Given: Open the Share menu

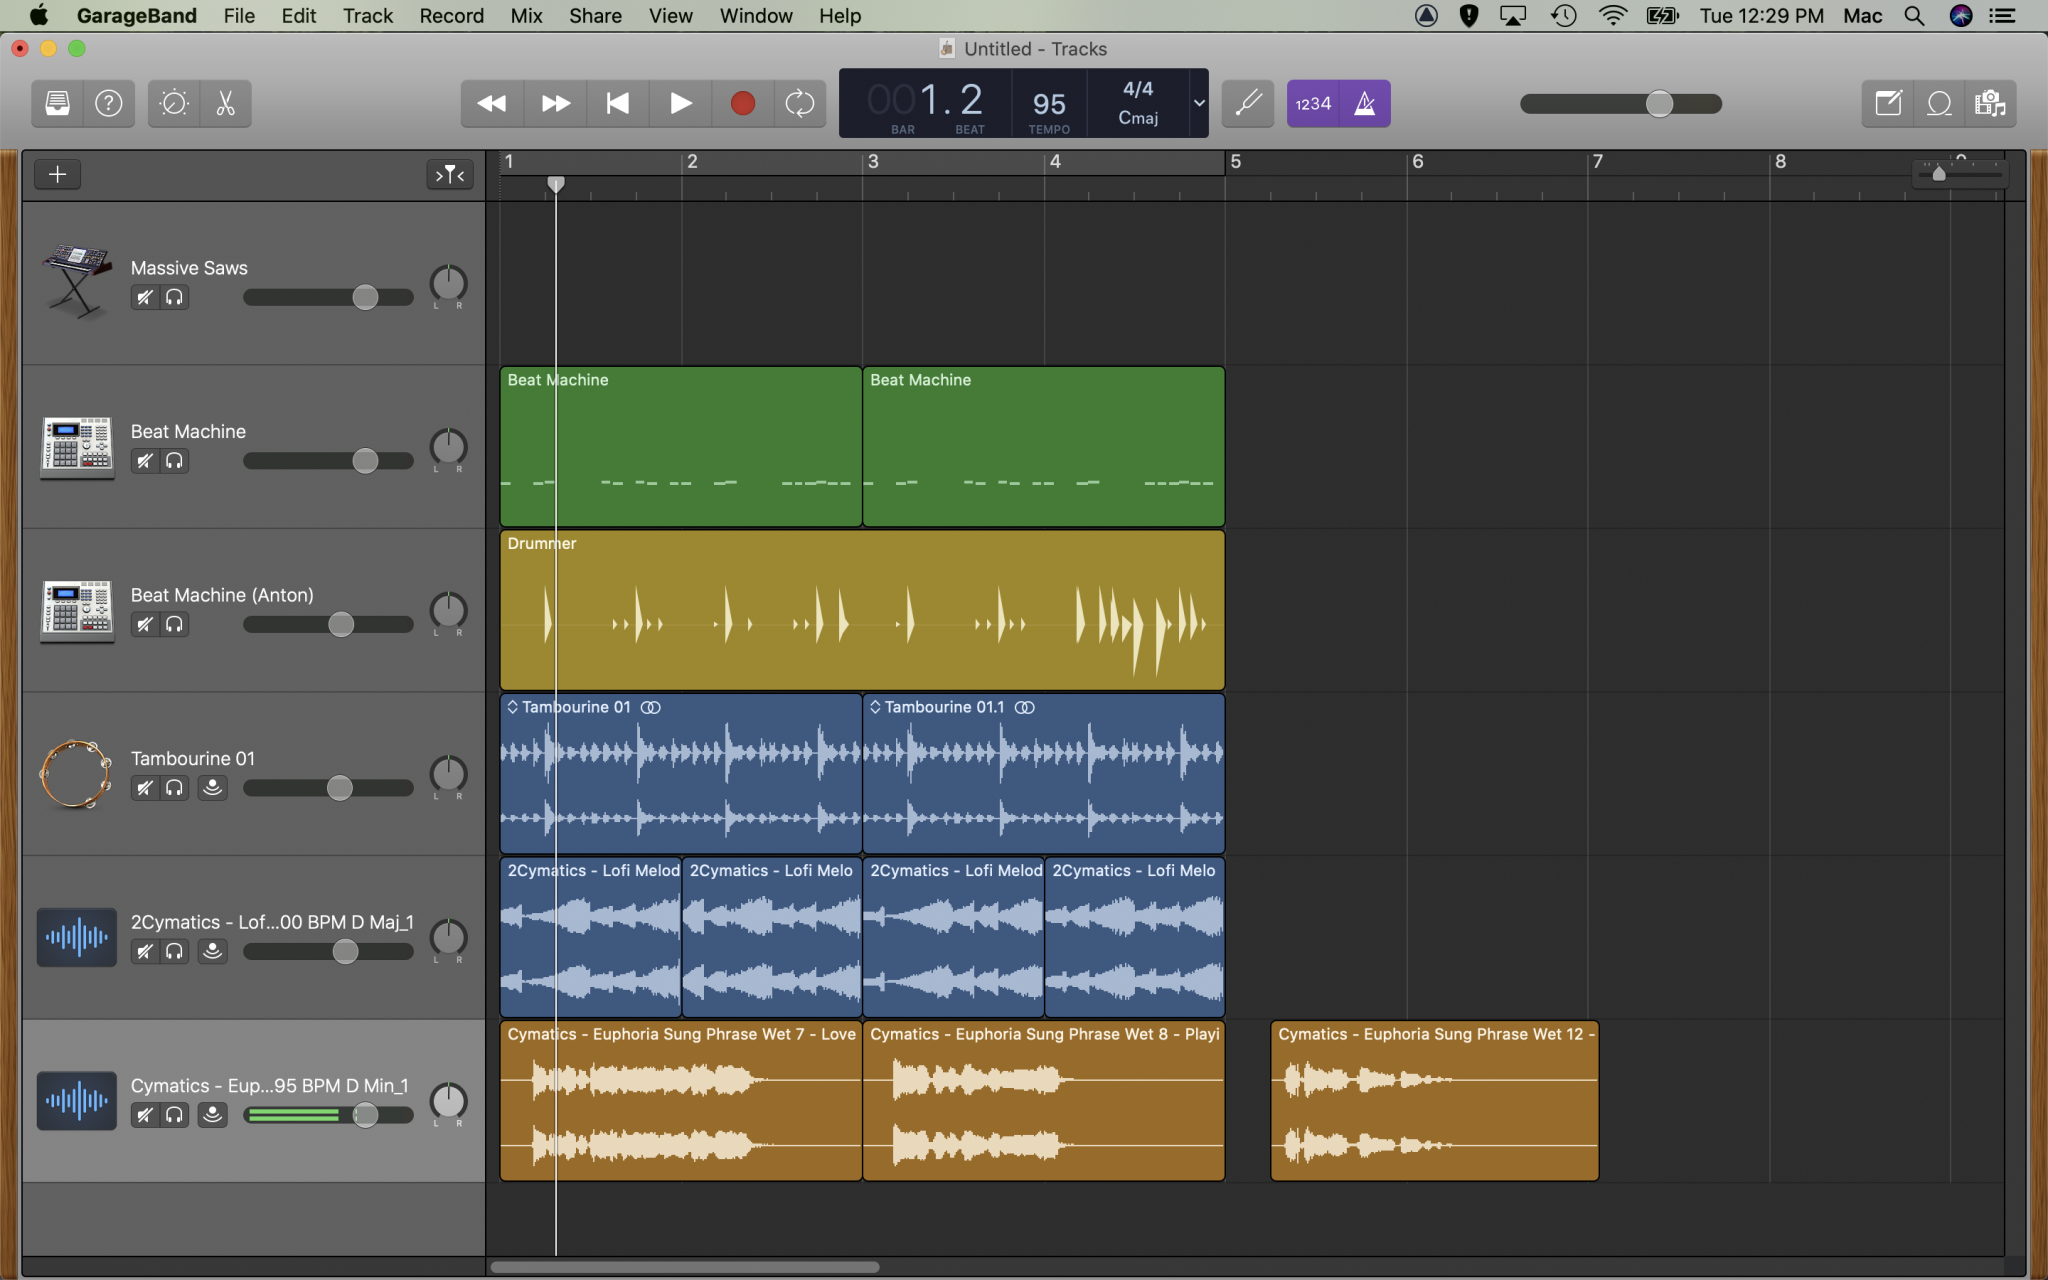Looking at the screenshot, I should coord(594,15).
